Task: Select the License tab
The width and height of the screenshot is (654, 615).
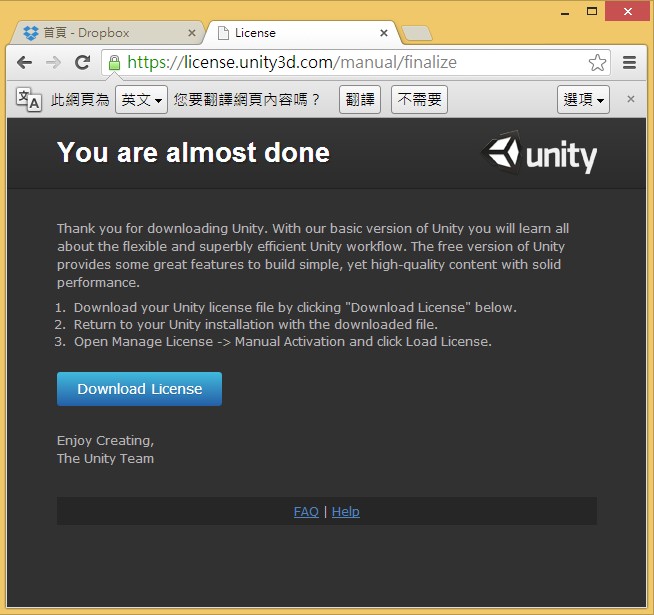Action: tap(302, 33)
